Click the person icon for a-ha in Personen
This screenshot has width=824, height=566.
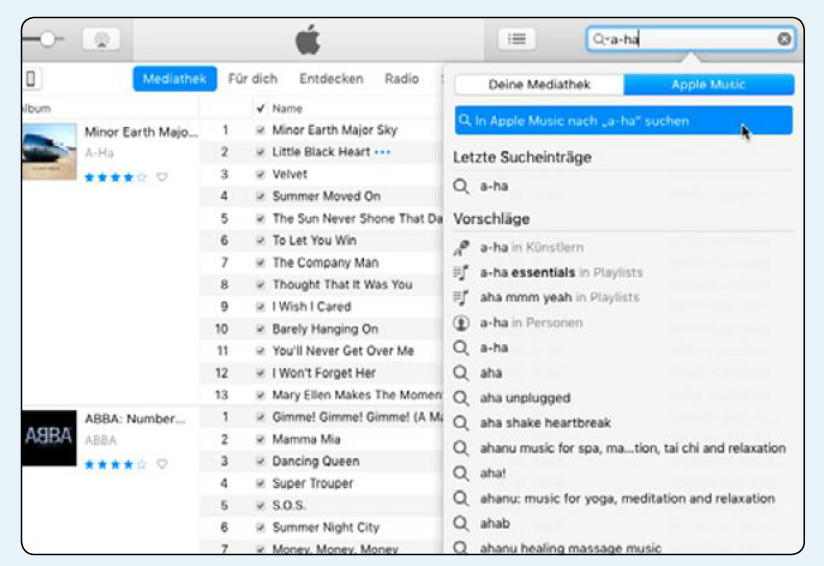[x=461, y=323]
